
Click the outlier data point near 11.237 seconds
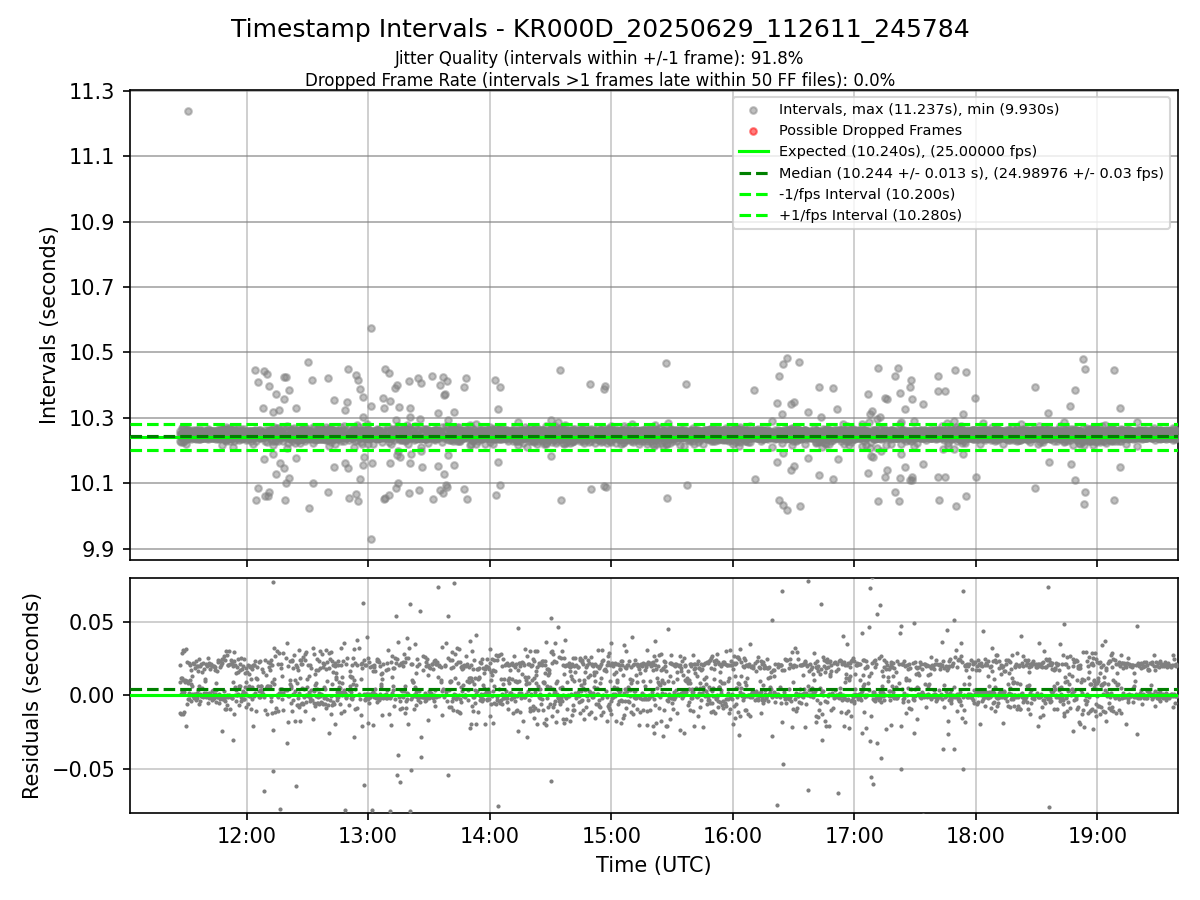coord(188,111)
